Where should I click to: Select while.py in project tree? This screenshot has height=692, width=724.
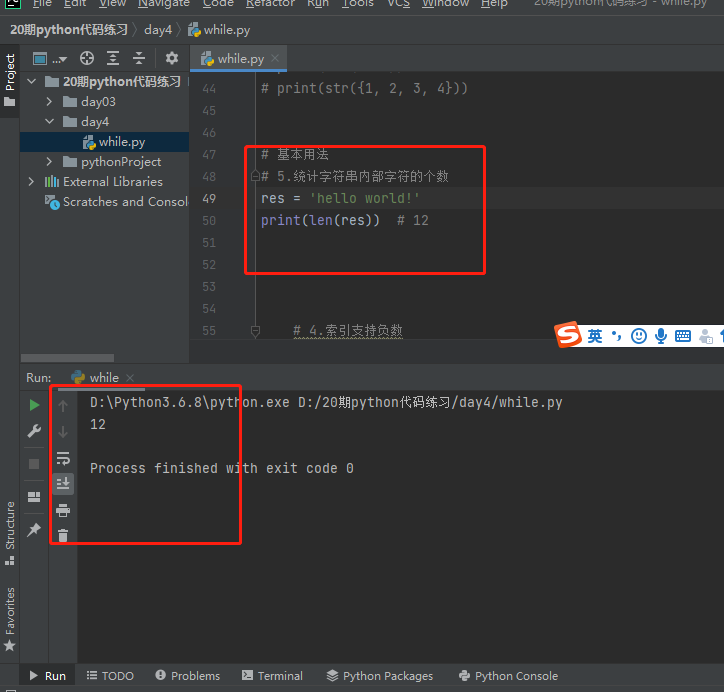(x=105, y=142)
